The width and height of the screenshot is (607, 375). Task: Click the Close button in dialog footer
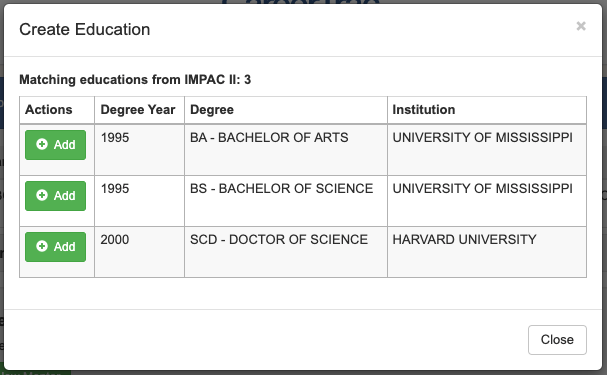click(557, 340)
